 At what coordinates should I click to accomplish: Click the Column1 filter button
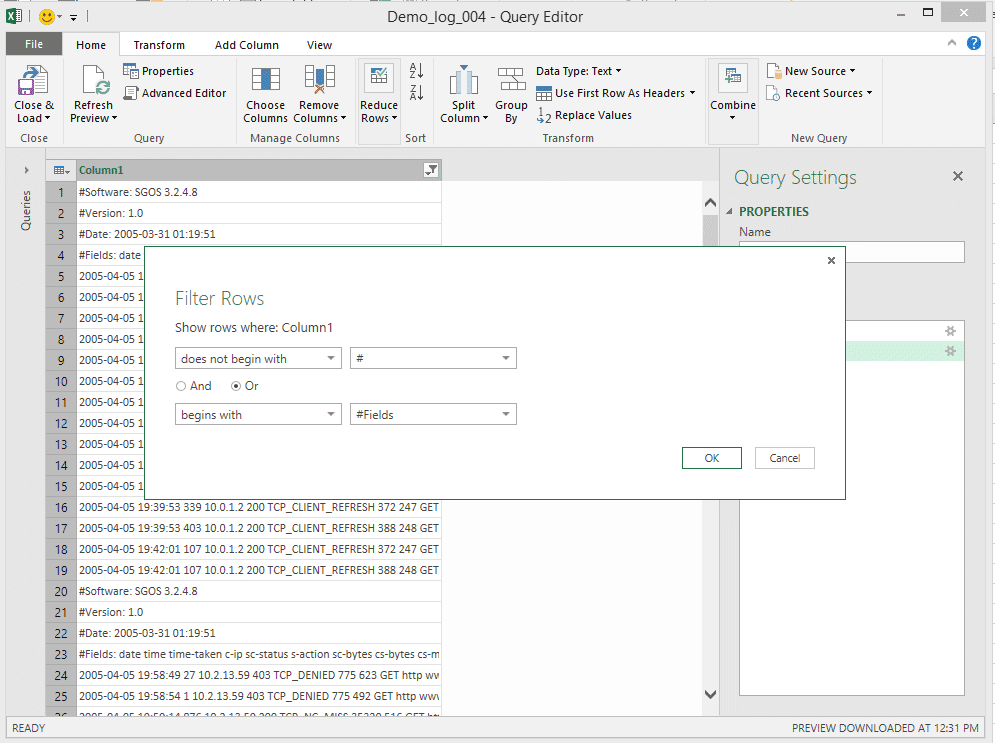click(x=431, y=170)
